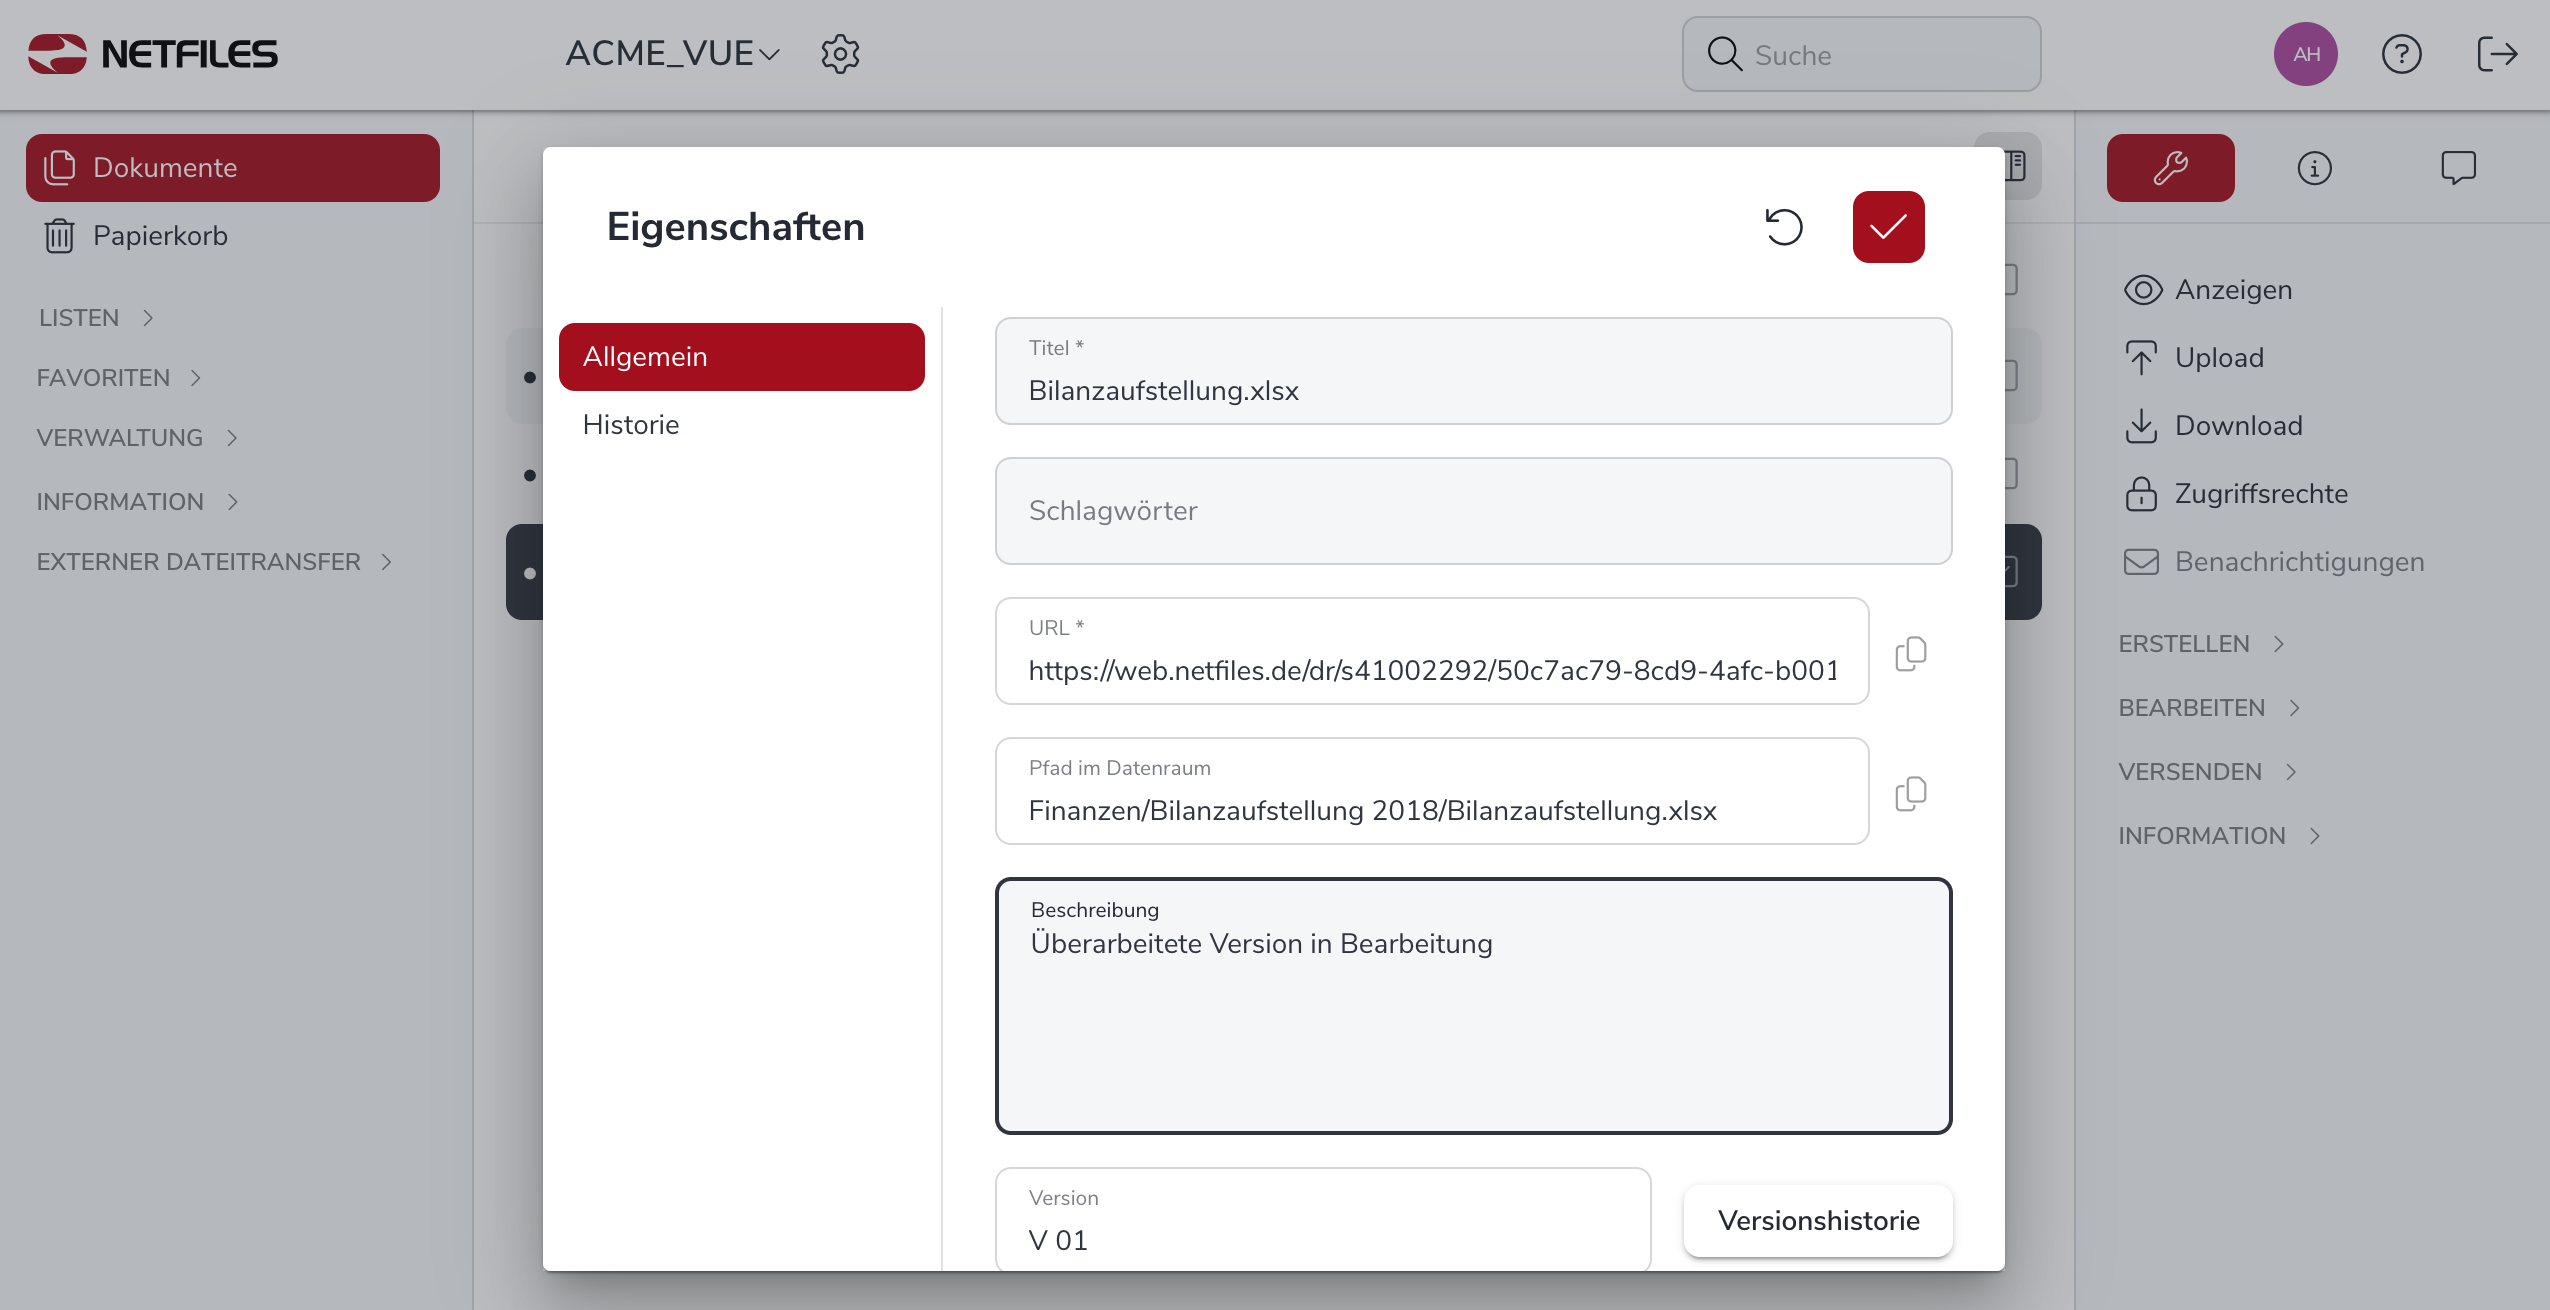Copy the URL with copy icon

[x=1910, y=653]
